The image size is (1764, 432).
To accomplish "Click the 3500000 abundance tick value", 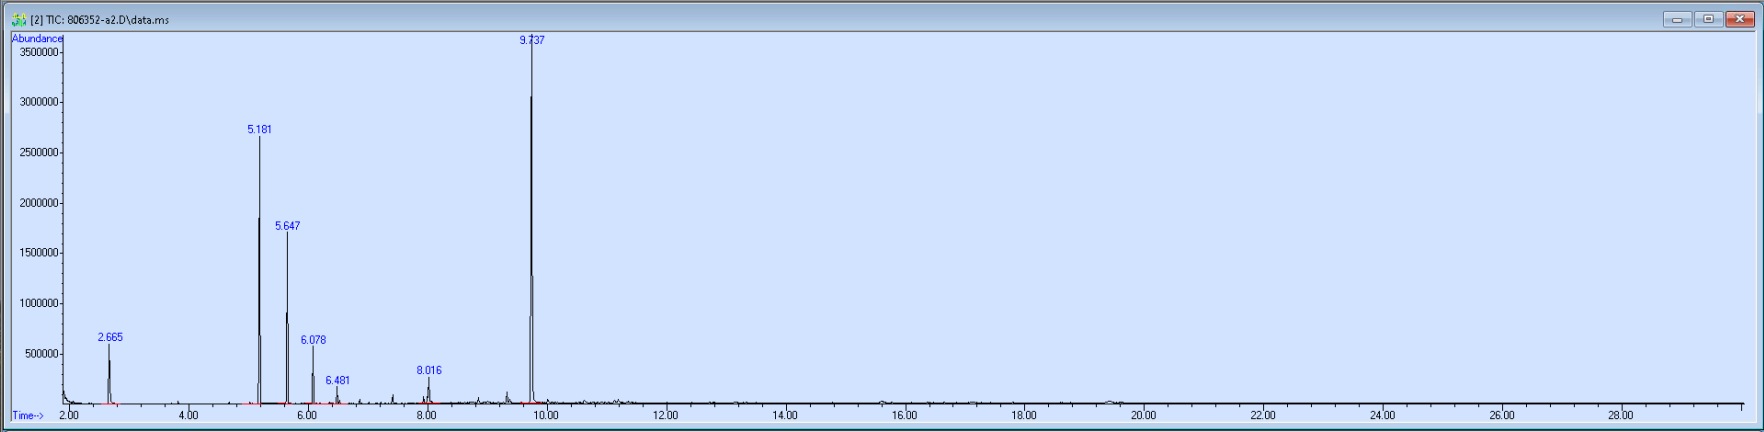I will pyautogui.click(x=39, y=52).
